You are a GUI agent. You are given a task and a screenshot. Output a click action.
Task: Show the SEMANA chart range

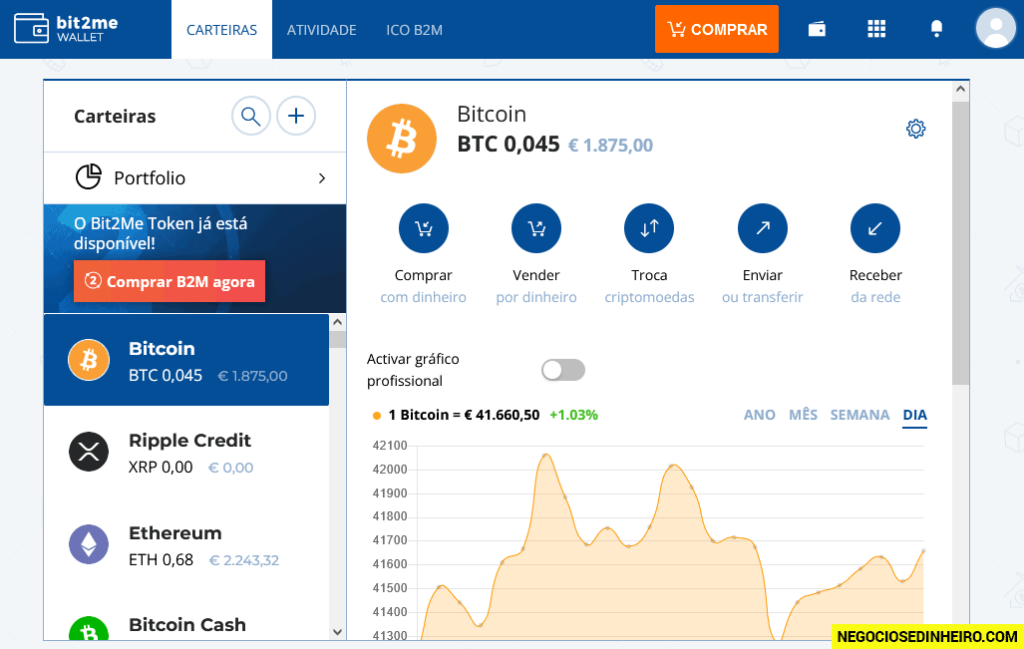pos(859,415)
